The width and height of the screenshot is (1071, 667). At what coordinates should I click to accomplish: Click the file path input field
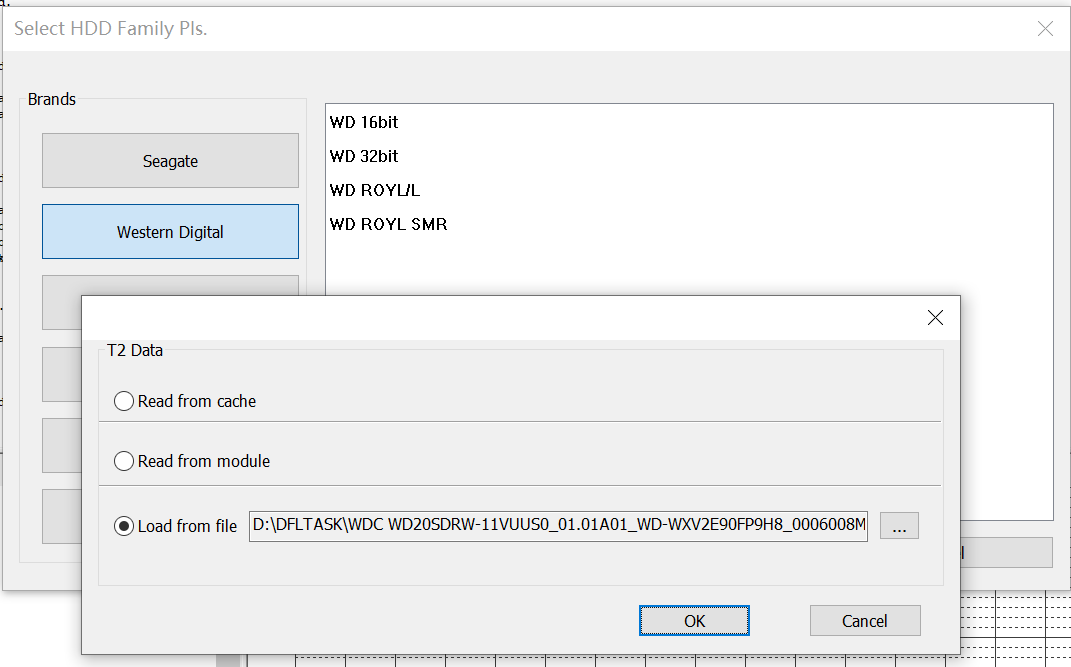tap(558, 526)
